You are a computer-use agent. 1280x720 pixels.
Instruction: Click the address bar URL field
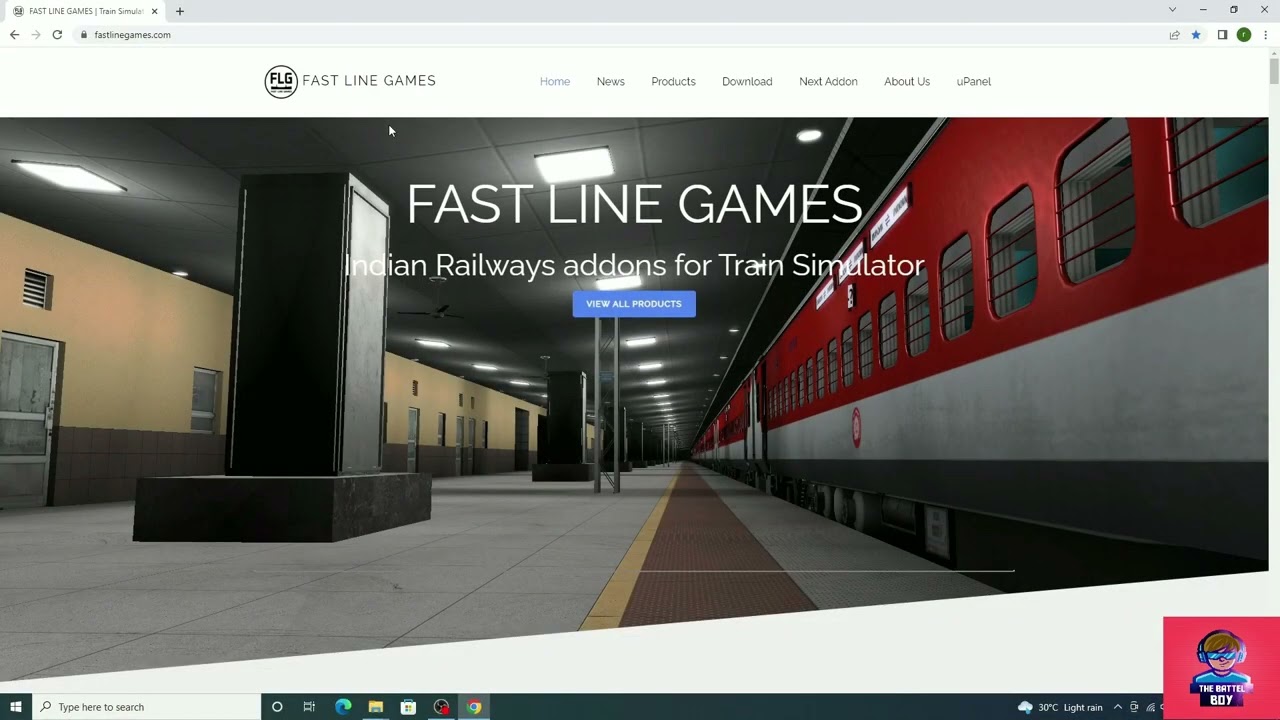[620, 35]
